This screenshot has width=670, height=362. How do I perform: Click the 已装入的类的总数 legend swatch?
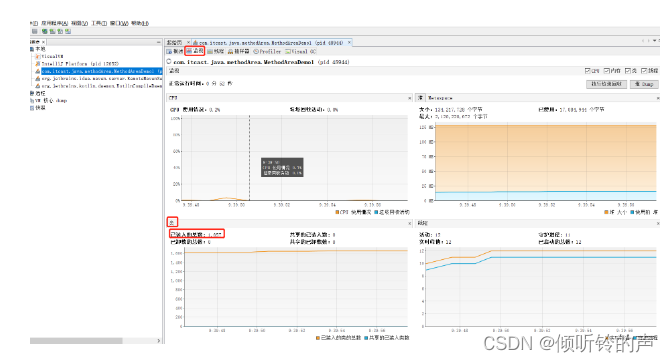[317, 338]
